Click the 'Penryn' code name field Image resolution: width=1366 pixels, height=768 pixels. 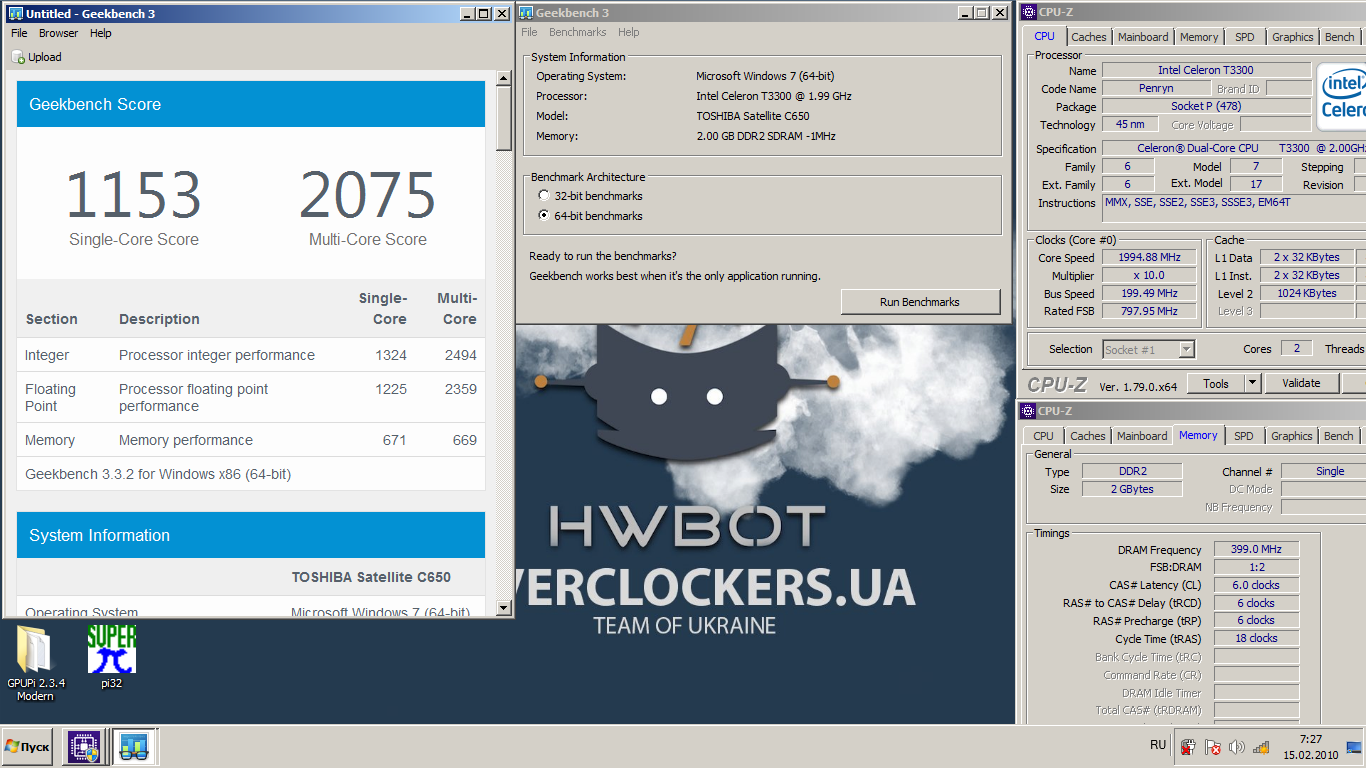(x=1156, y=88)
